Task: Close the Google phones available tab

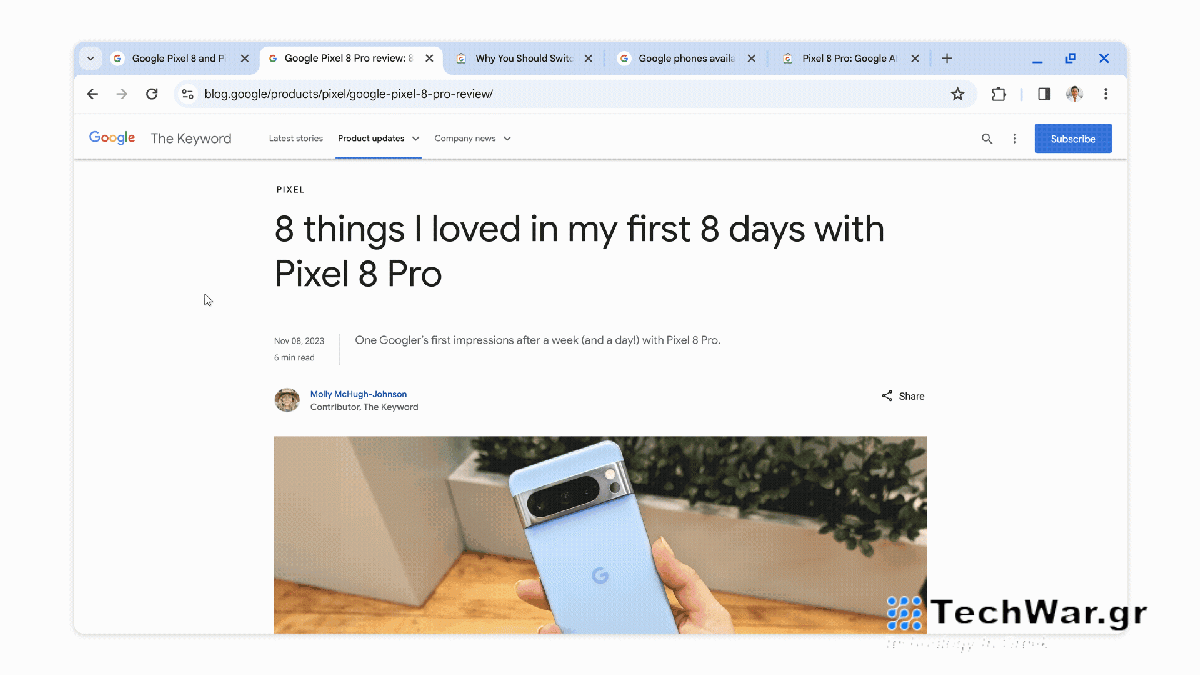Action: tap(752, 59)
